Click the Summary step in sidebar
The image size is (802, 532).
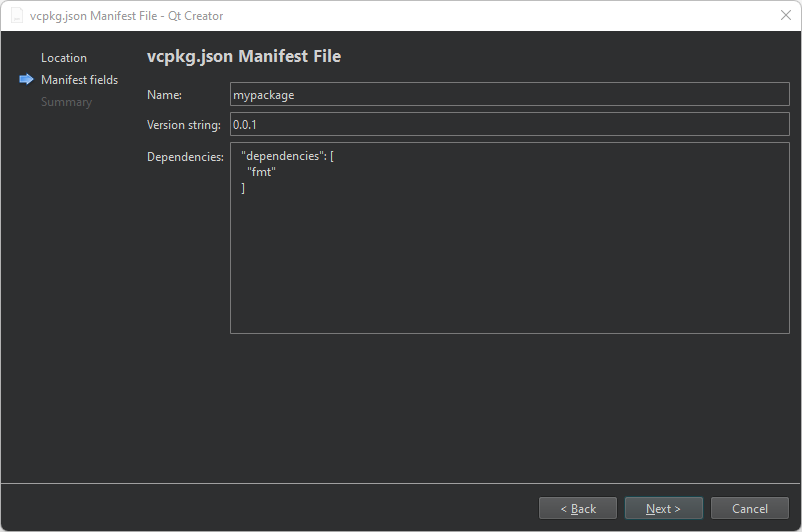[66, 102]
